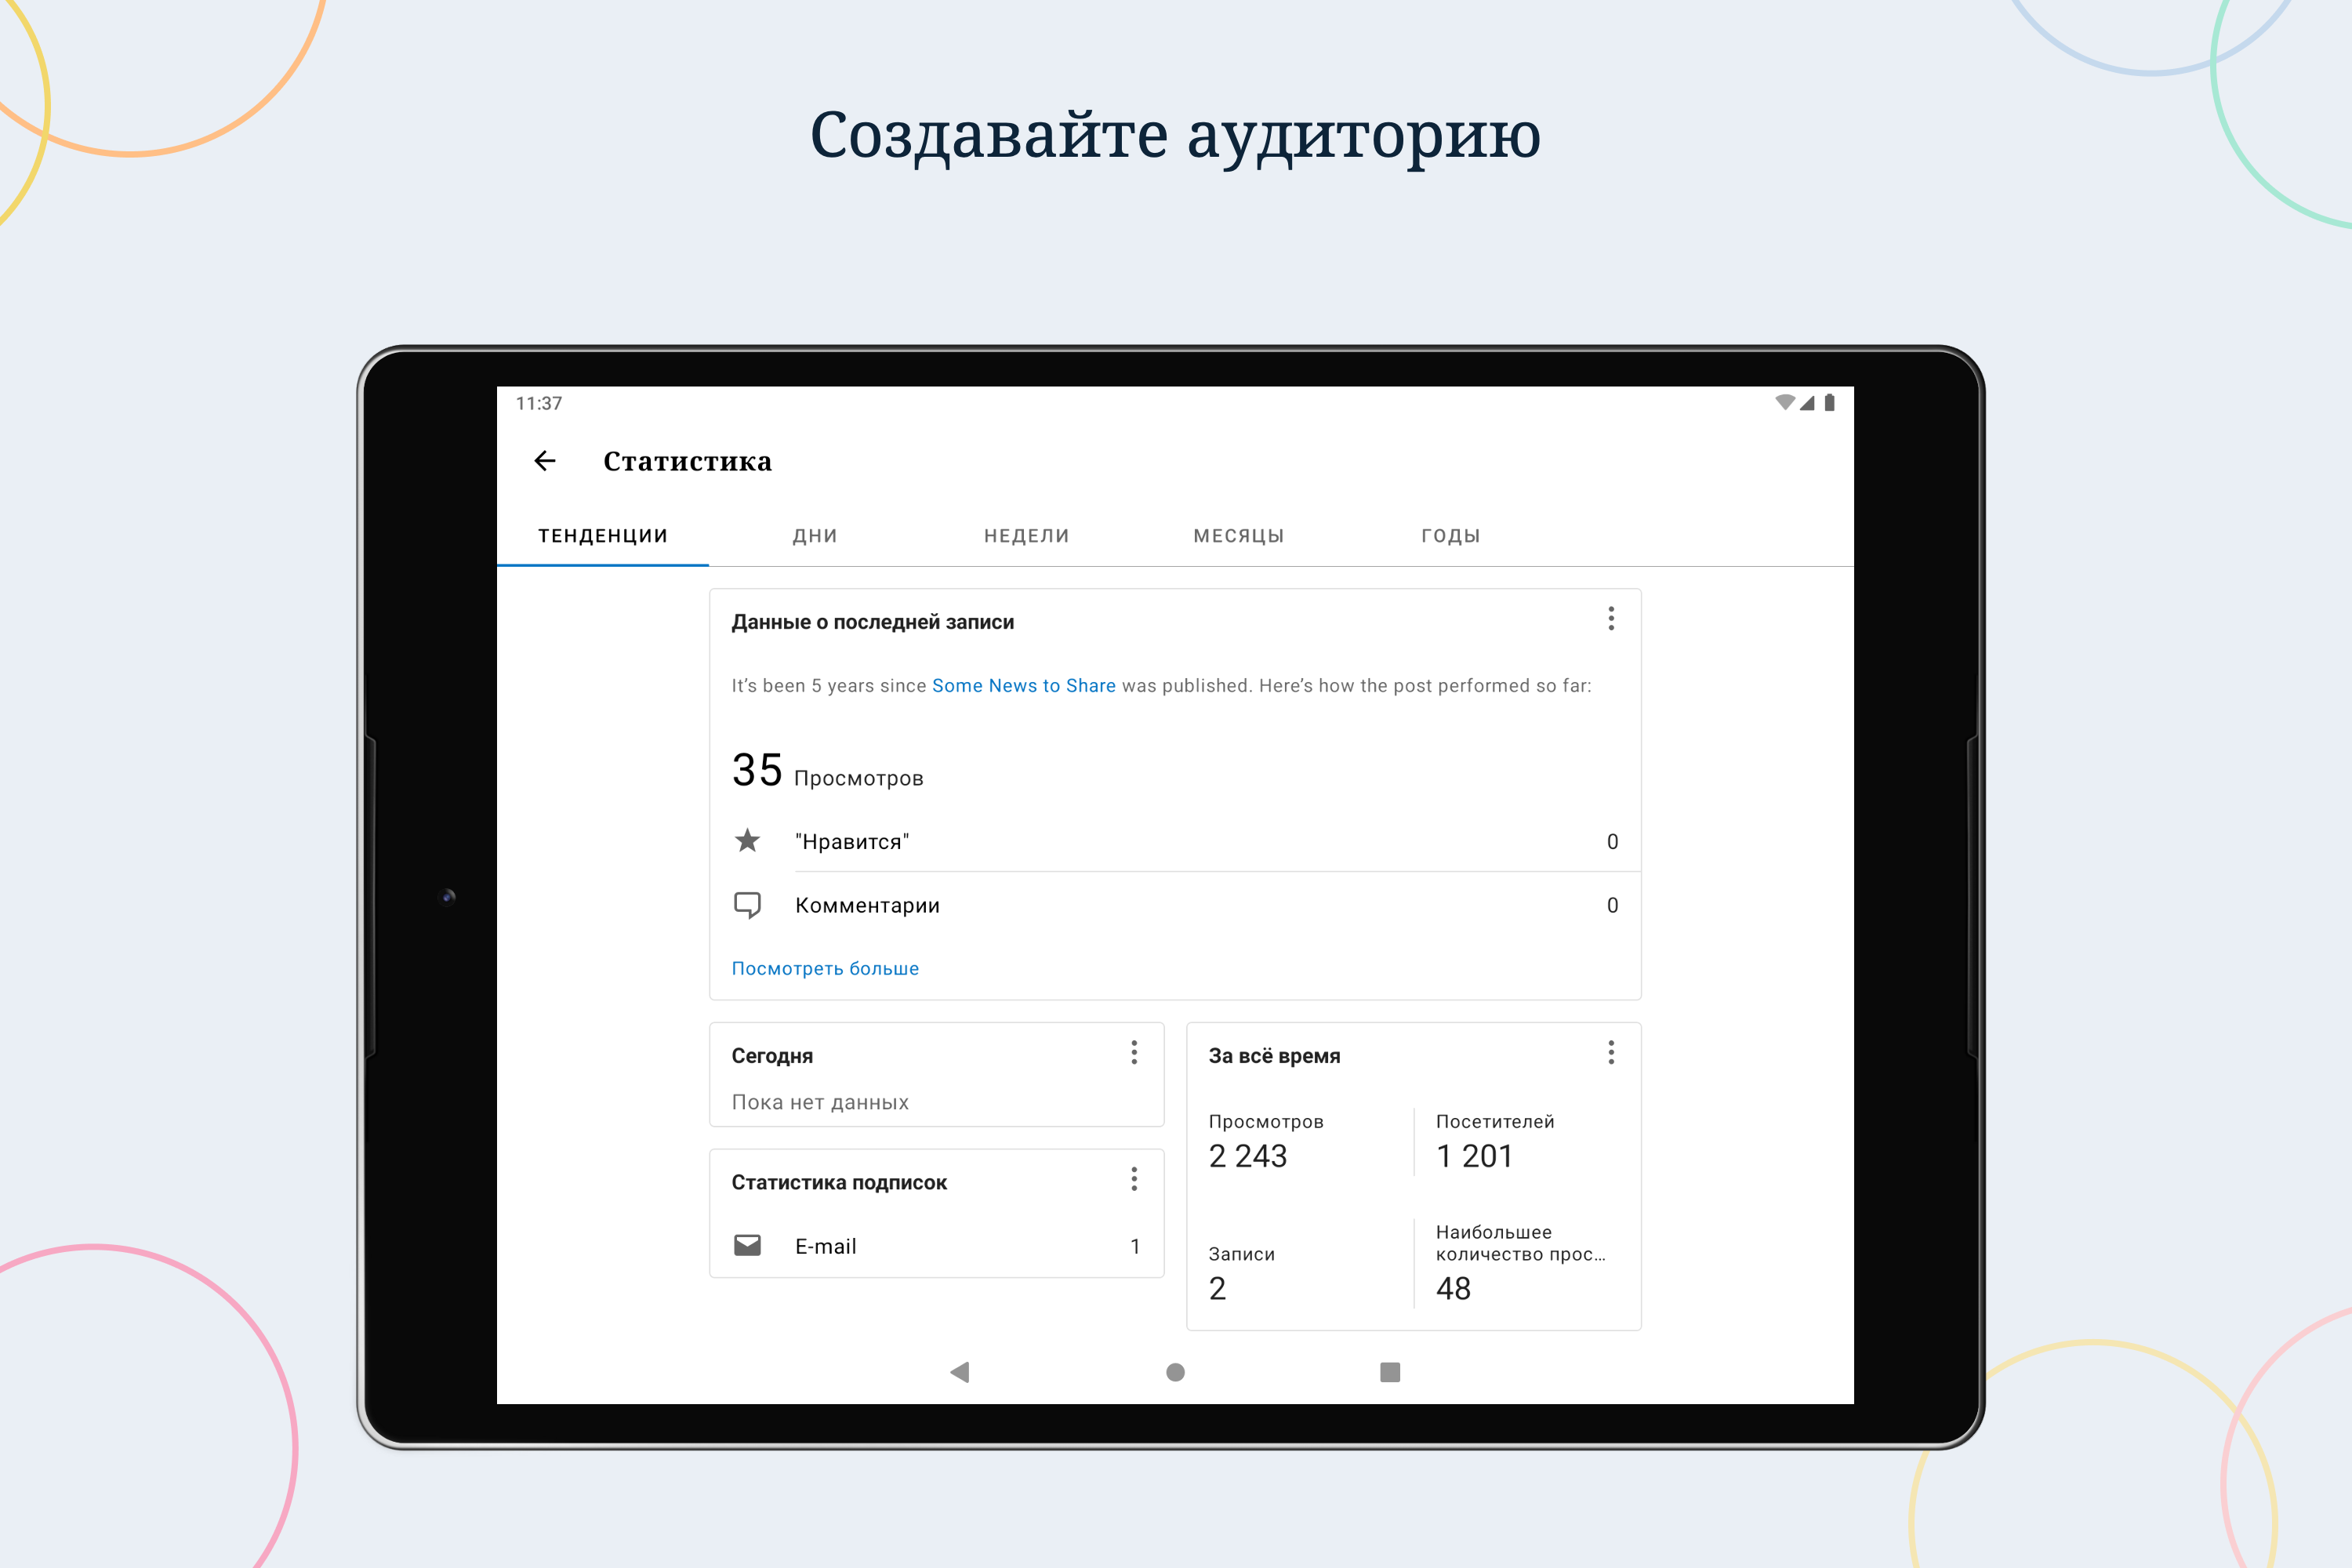The image size is (2352, 1568).
Task: Click the За всё время card title
Action: 1274,1056
